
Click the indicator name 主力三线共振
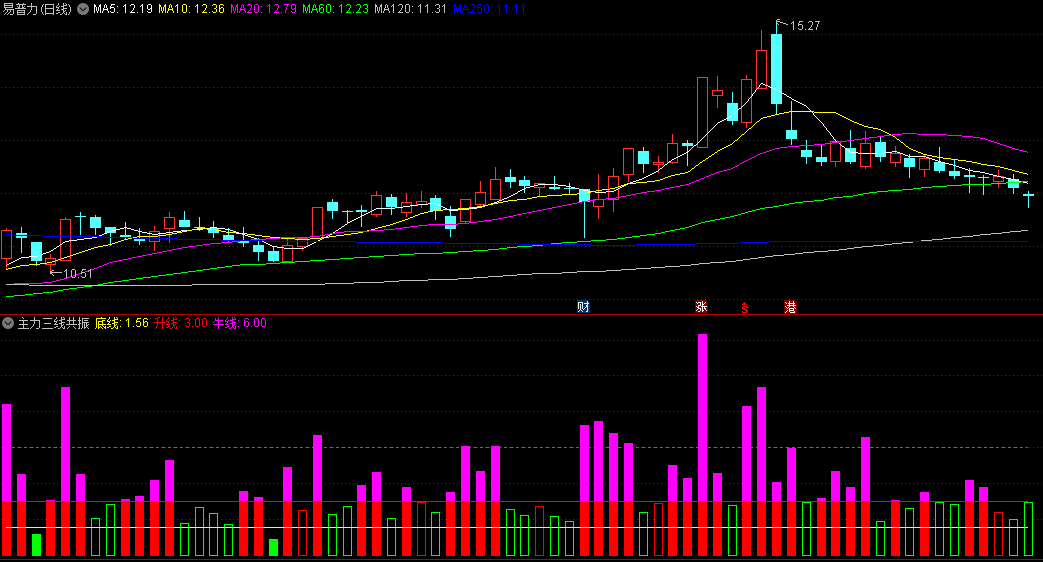click(x=53, y=323)
